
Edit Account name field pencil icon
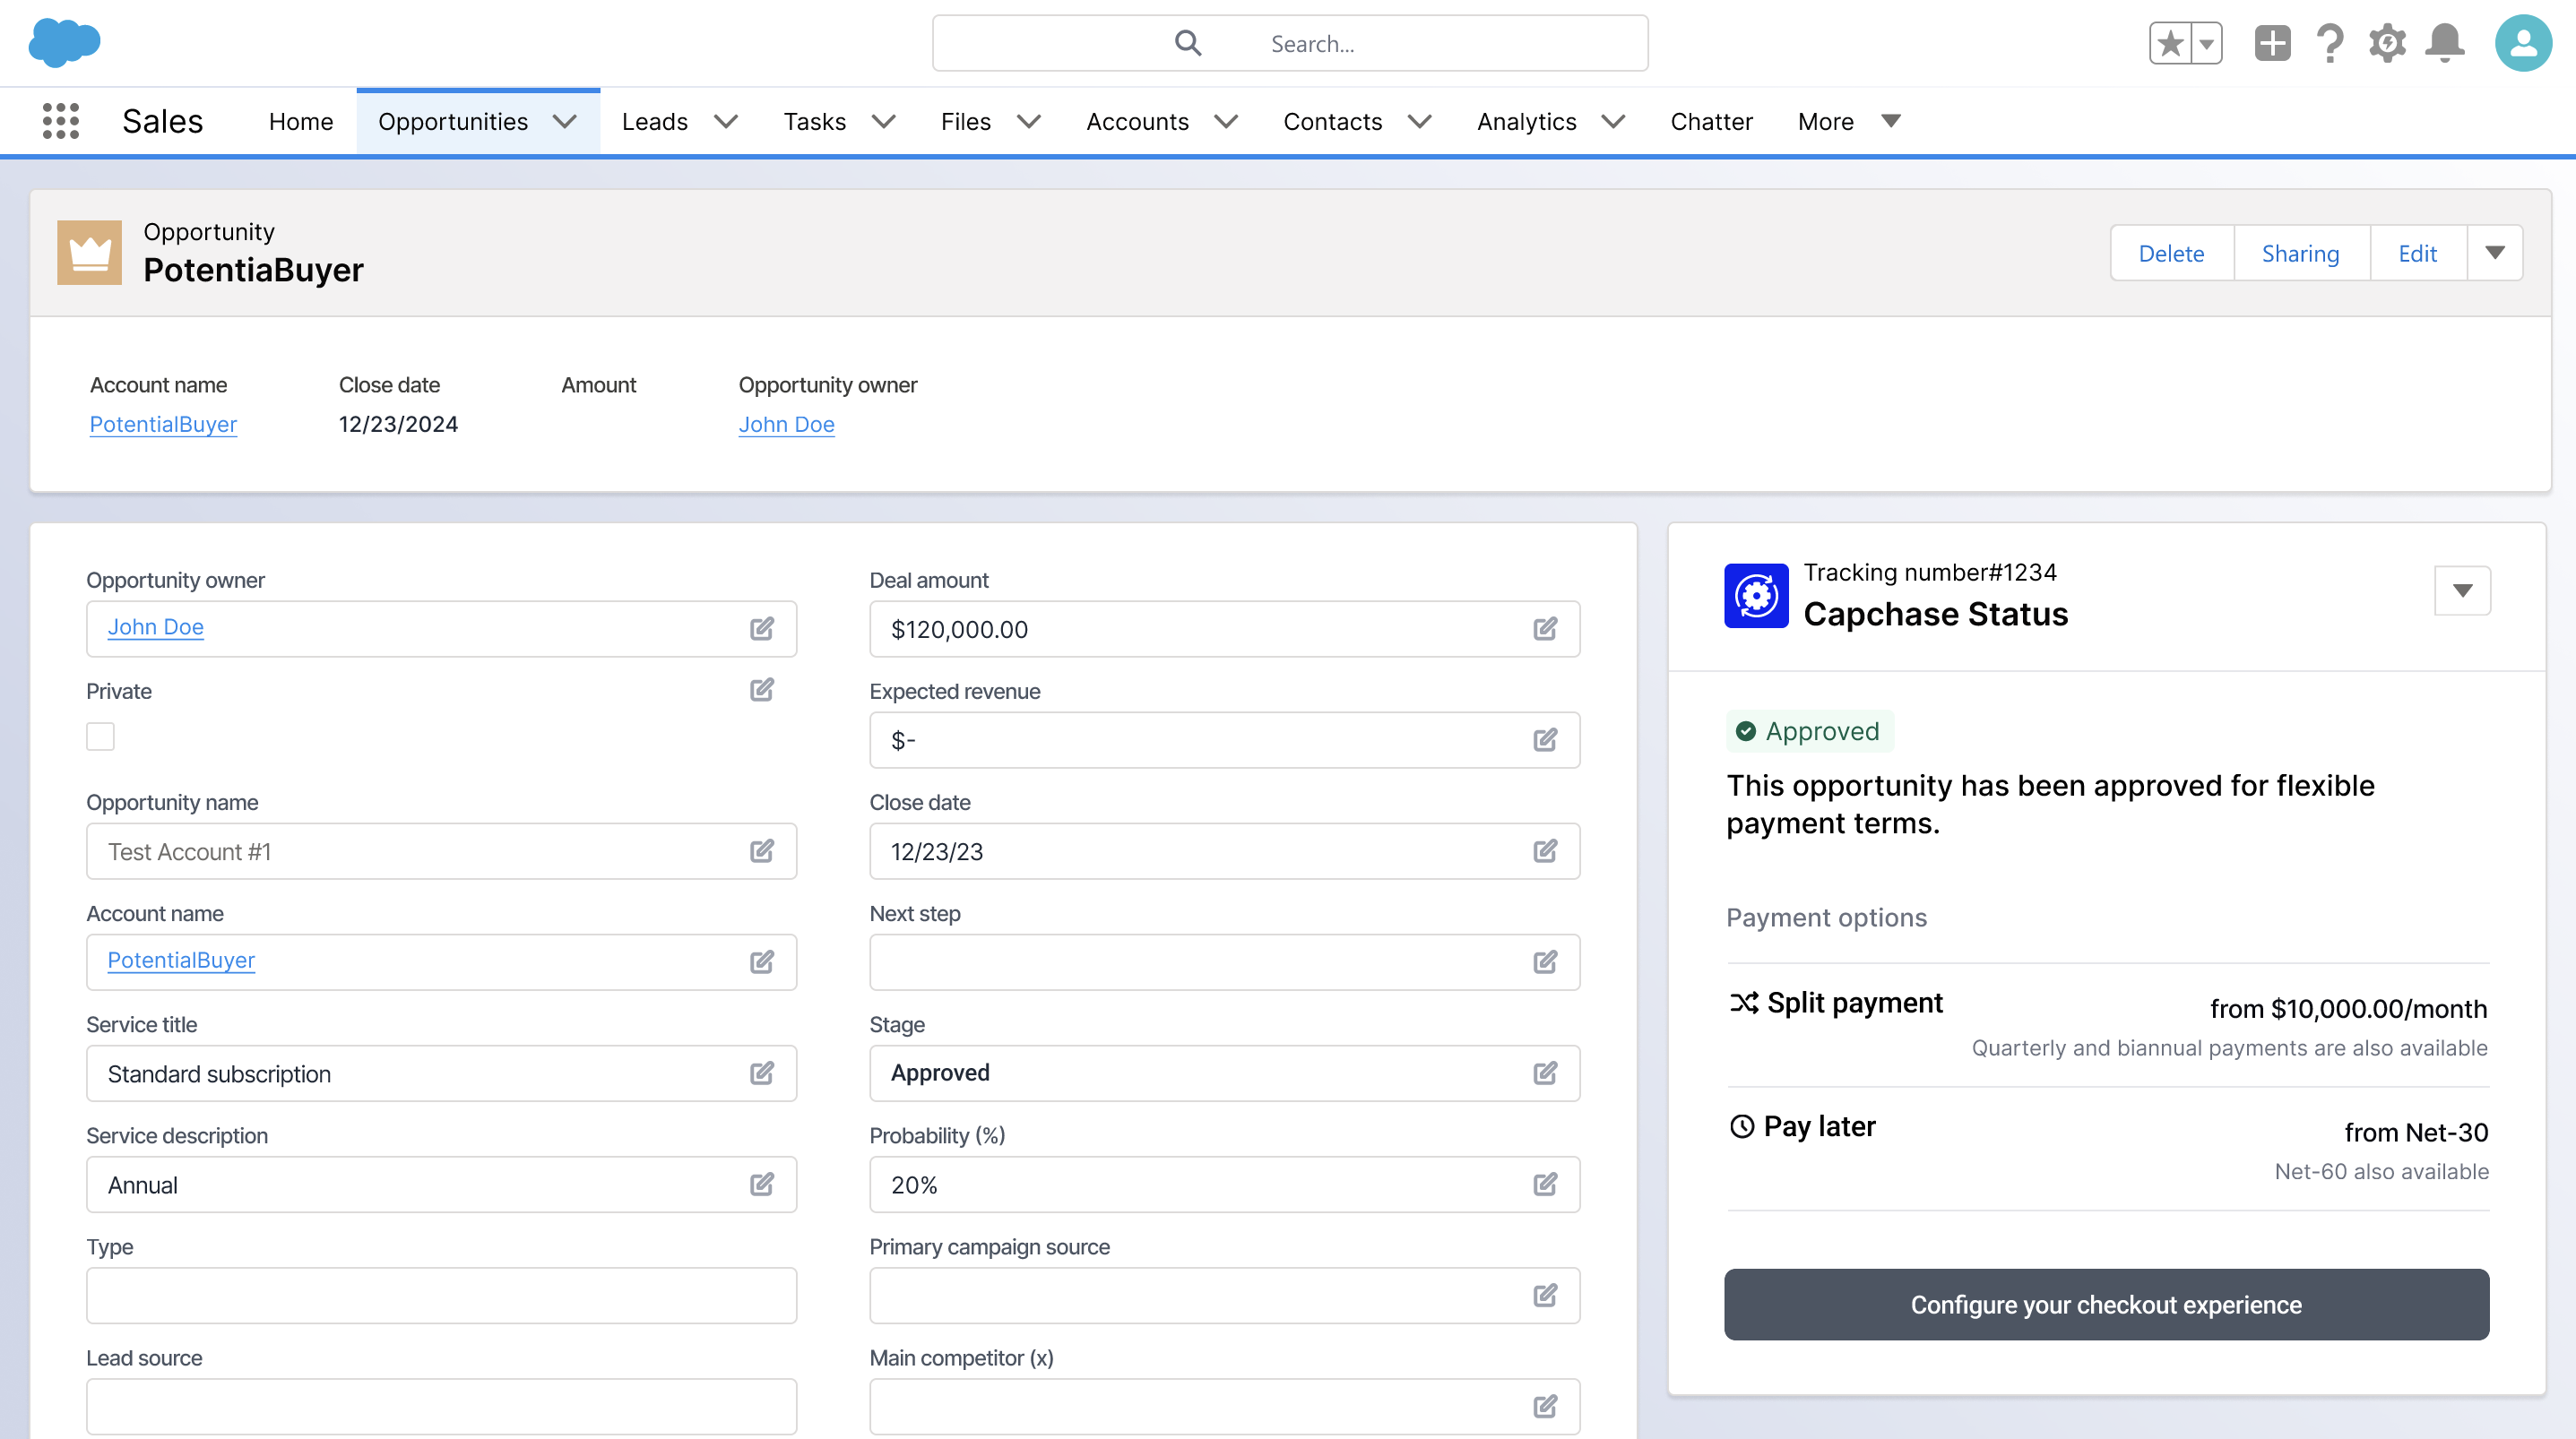pos(762,962)
